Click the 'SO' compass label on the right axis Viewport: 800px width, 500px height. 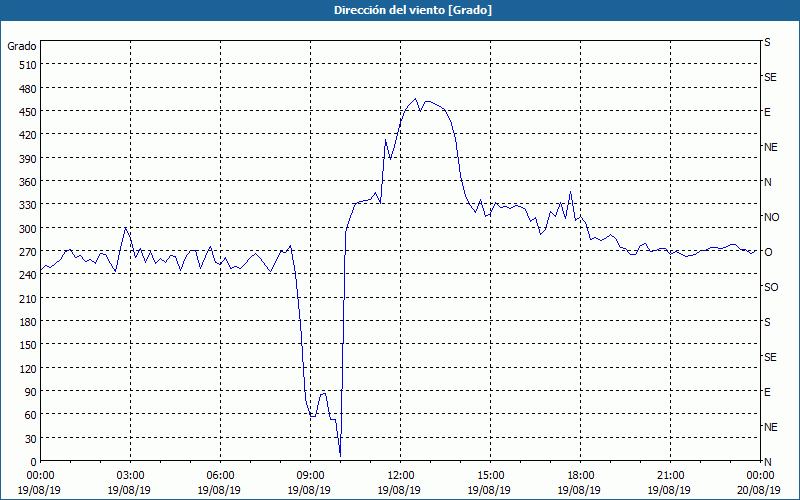tap(771, 287)
